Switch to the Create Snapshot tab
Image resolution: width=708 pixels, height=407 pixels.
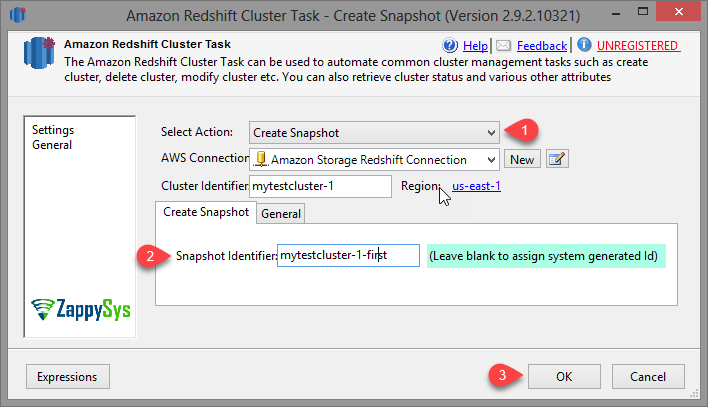tap(206, 212)
